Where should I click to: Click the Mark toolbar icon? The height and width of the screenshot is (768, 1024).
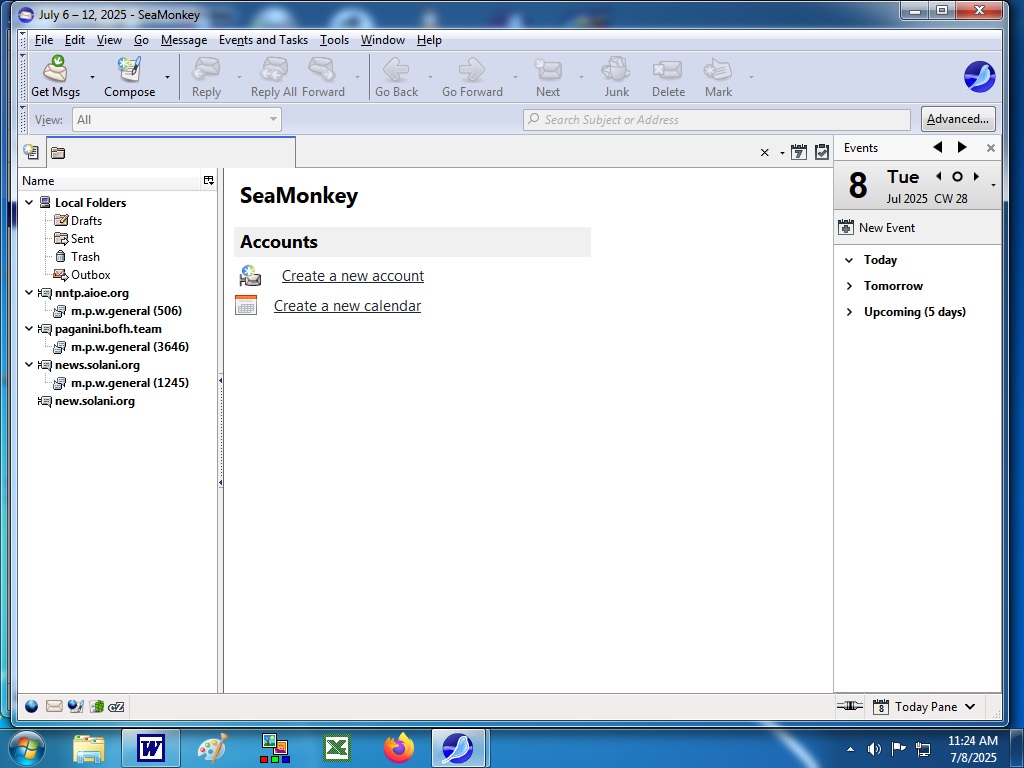point(718,68)
